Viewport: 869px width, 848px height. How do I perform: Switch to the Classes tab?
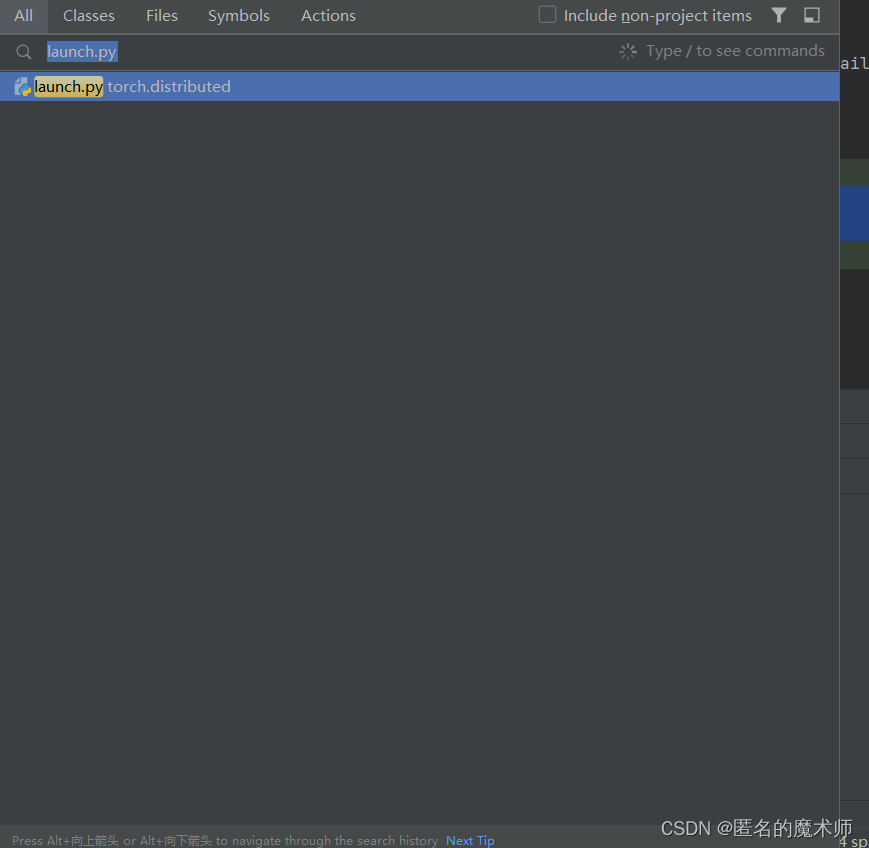click(88, 15)
